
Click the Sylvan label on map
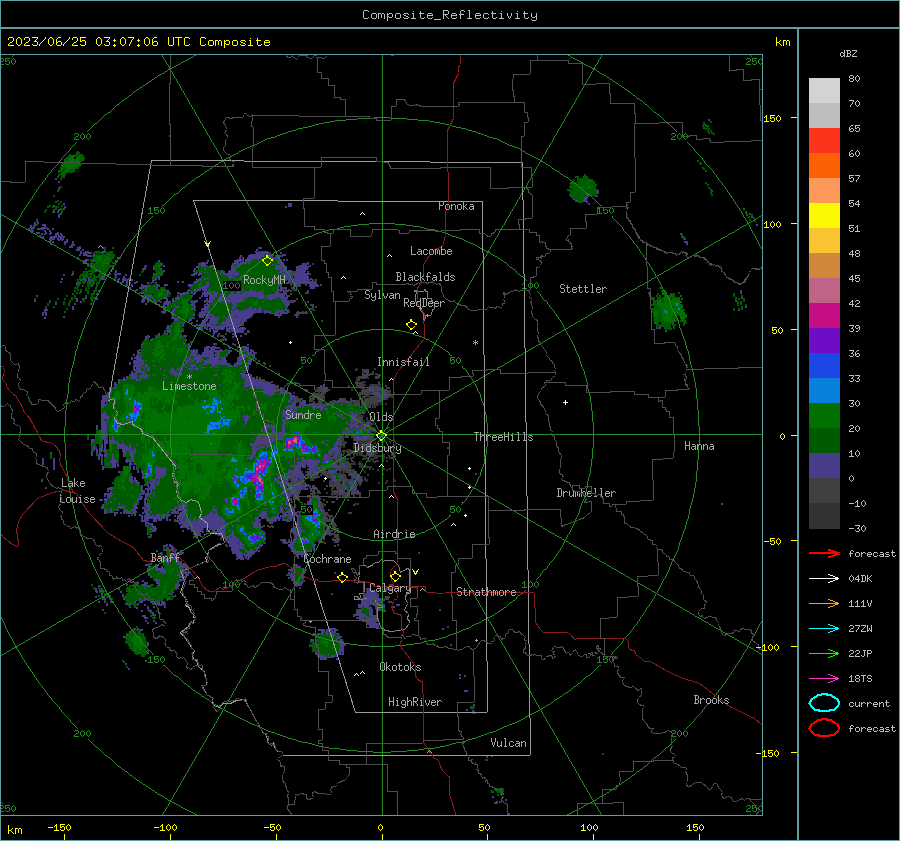(x=382, y=295)
